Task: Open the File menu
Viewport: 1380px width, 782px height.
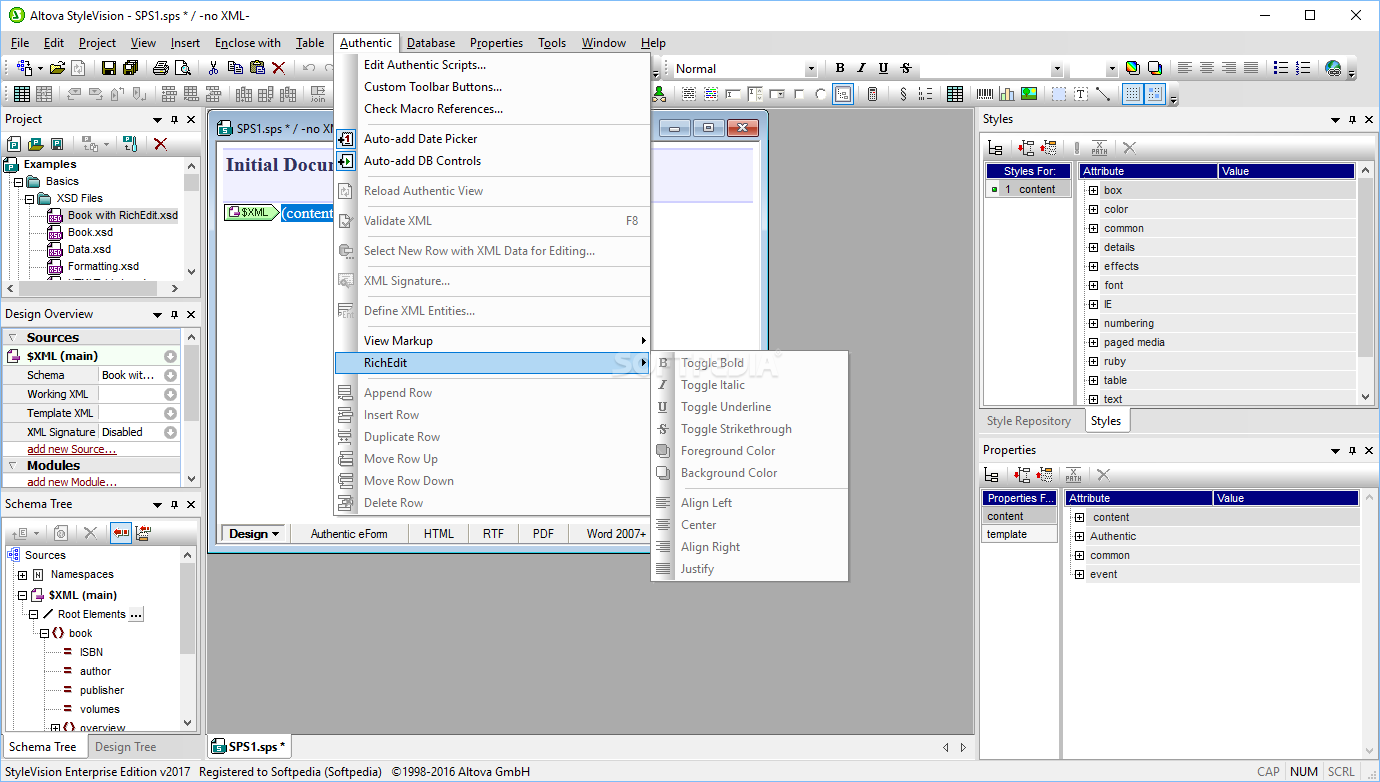Action: coord(20,43)
